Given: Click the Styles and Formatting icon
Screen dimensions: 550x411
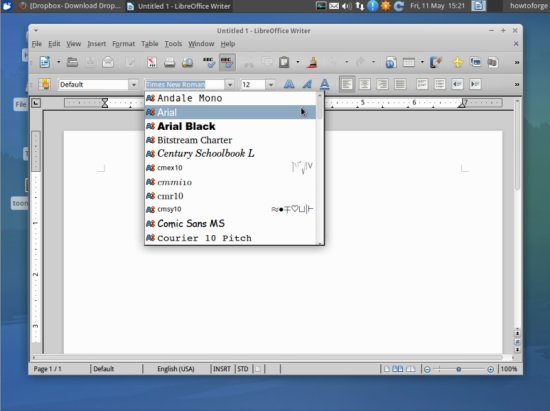Looking at the screenshot, I should coord(45,84).
